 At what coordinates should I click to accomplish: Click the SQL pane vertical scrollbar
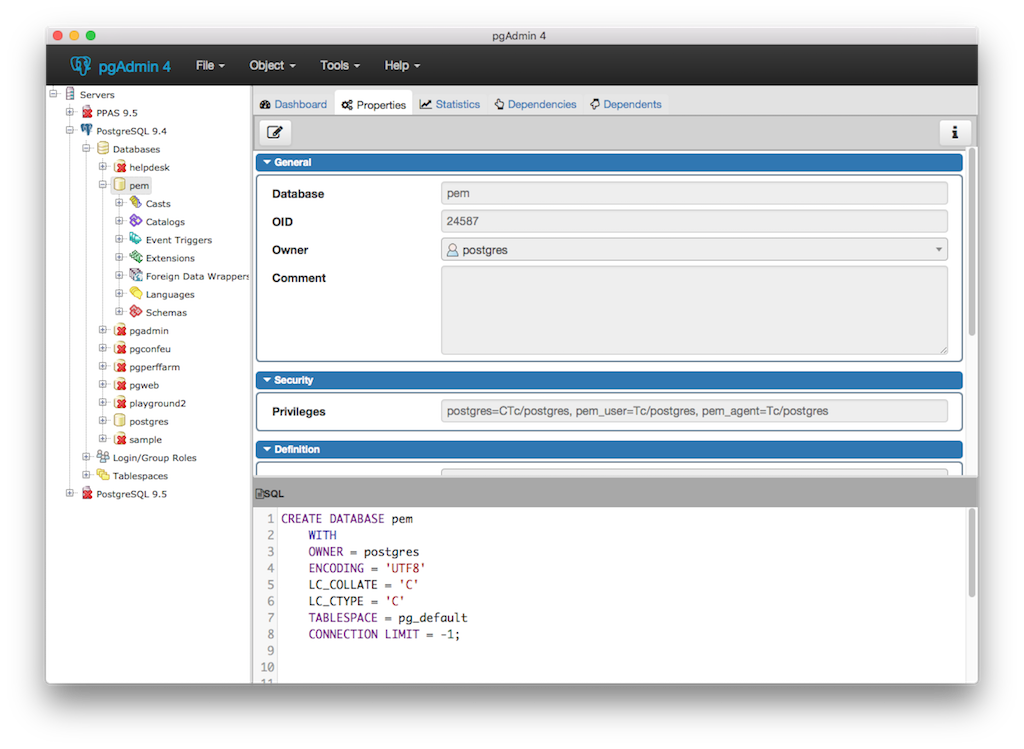(972, 552)
